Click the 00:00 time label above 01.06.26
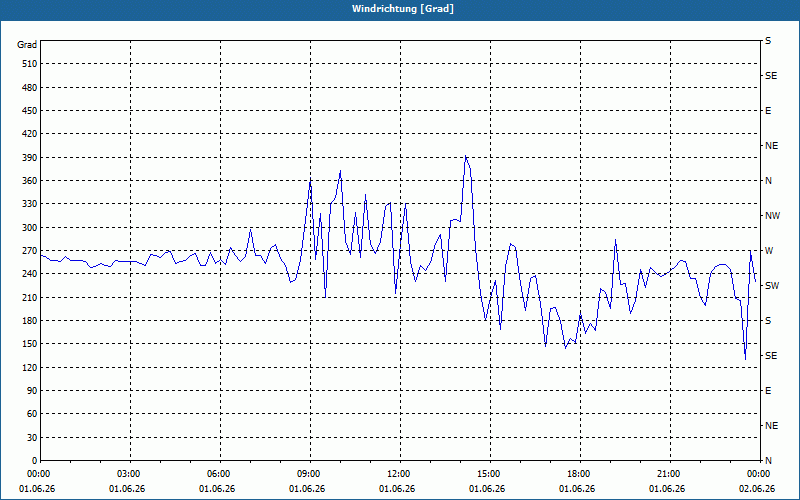Image resolution: width=800 pixels, height=500 pixels. 38,474
